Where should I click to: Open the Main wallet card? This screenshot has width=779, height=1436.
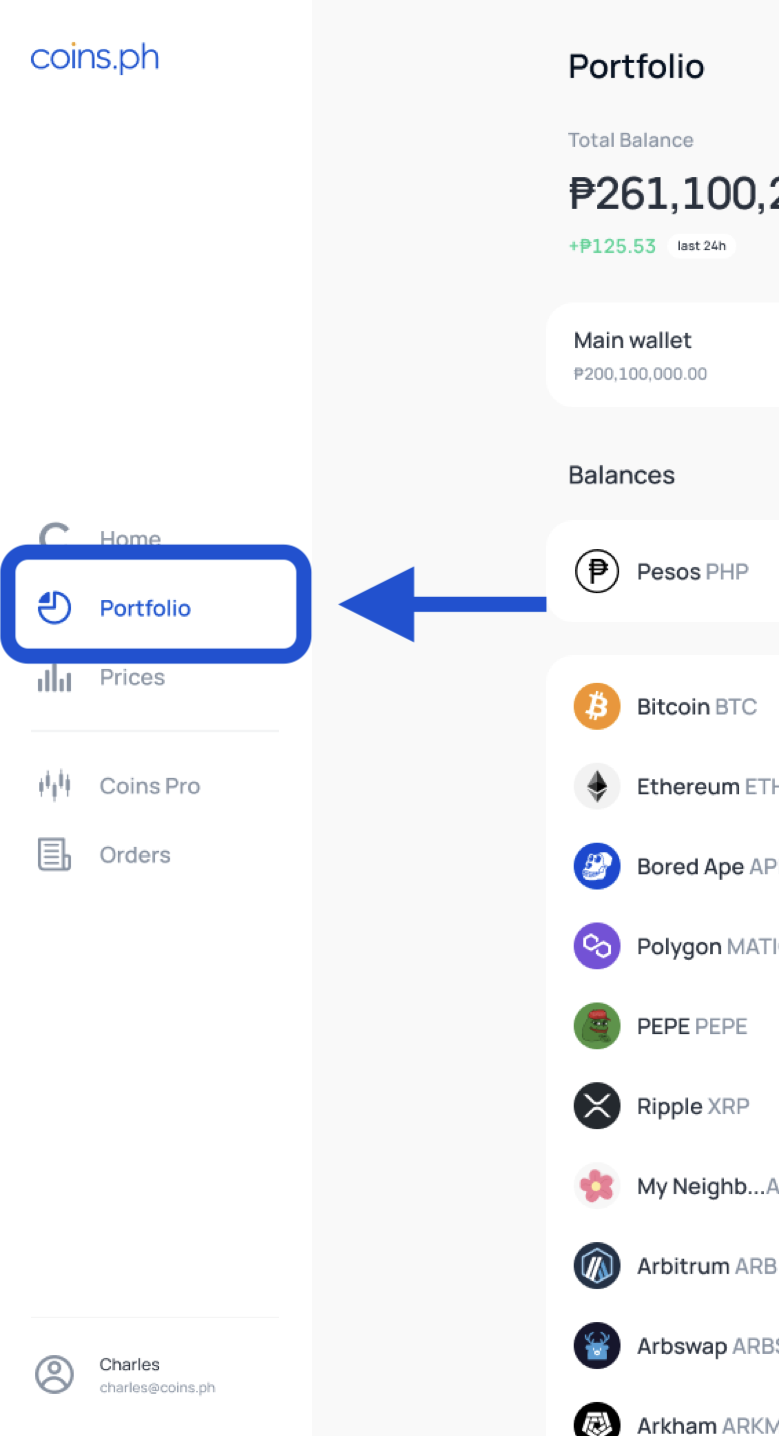(663, 355)
